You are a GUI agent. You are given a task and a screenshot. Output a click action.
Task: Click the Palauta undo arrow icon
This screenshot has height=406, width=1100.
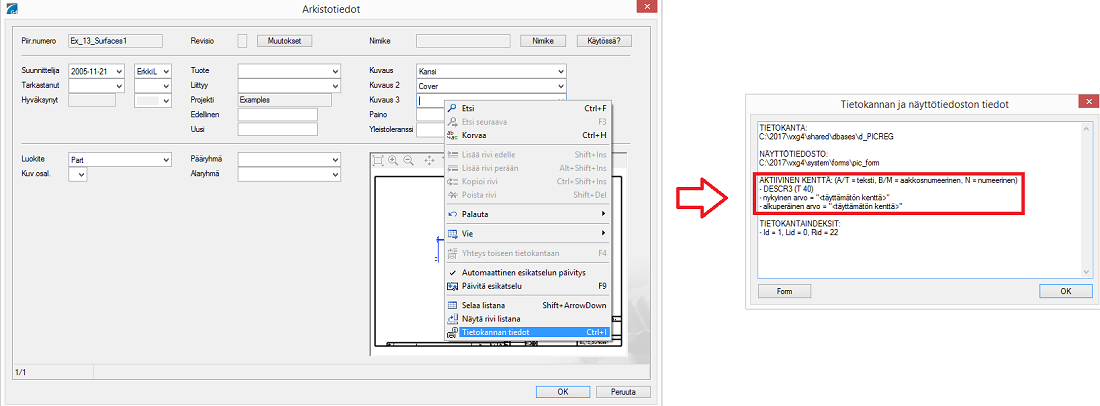pos(452,213)
